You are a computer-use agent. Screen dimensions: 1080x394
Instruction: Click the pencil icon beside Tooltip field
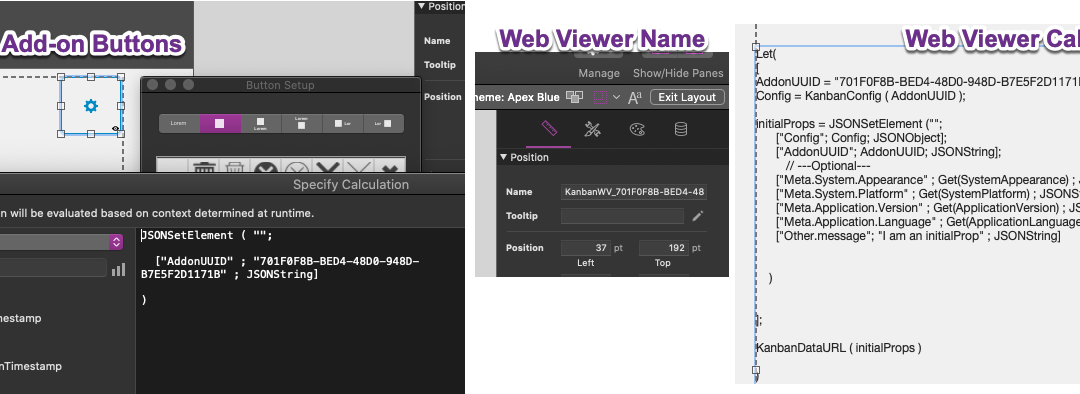(x=698, y=216)
